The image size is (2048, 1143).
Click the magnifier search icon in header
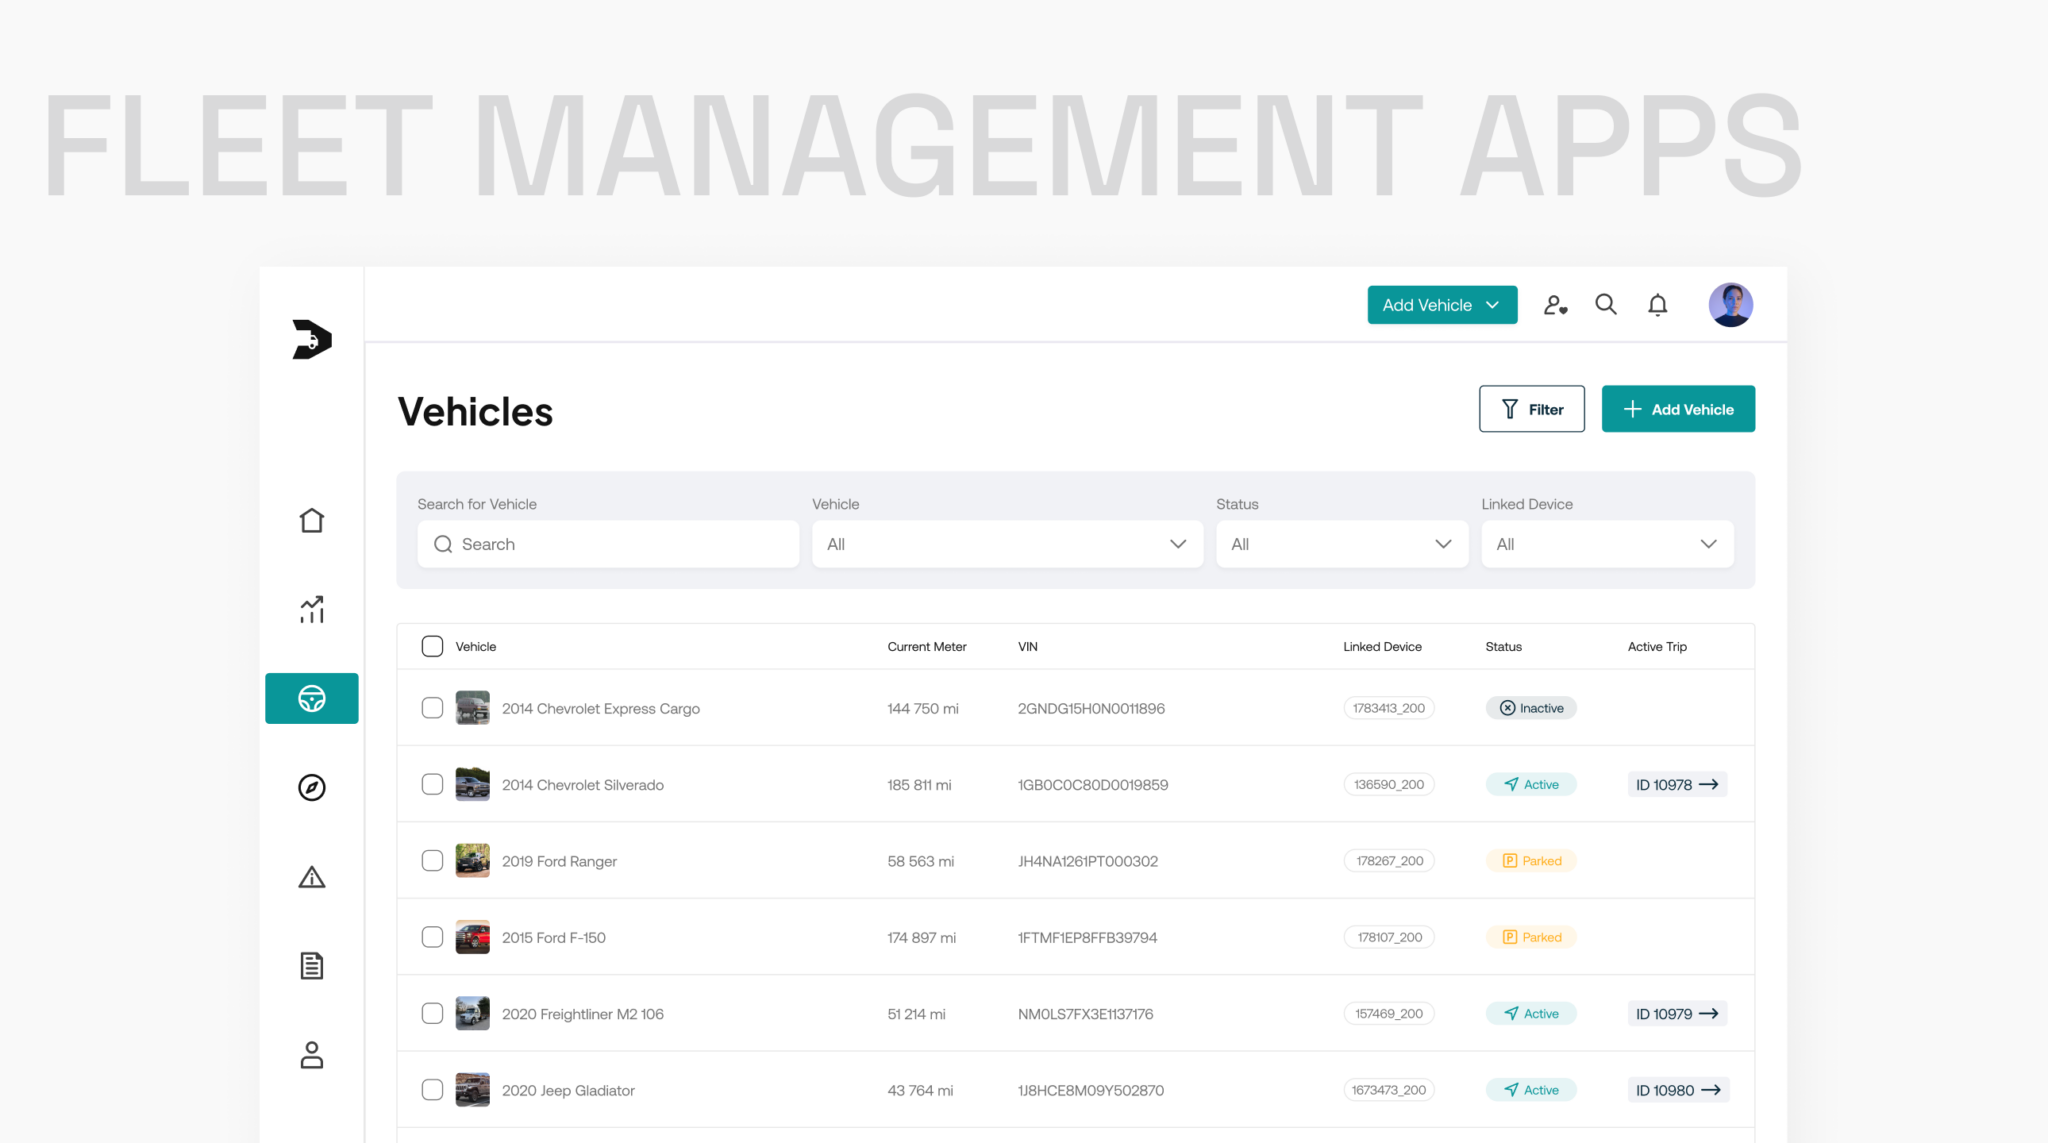point(1605,304)
